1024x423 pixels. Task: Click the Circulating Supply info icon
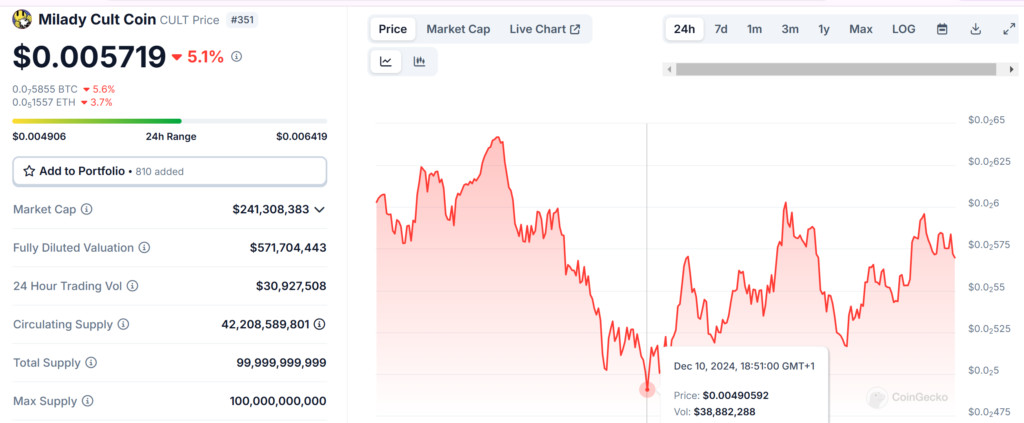[x=123, y=325]
